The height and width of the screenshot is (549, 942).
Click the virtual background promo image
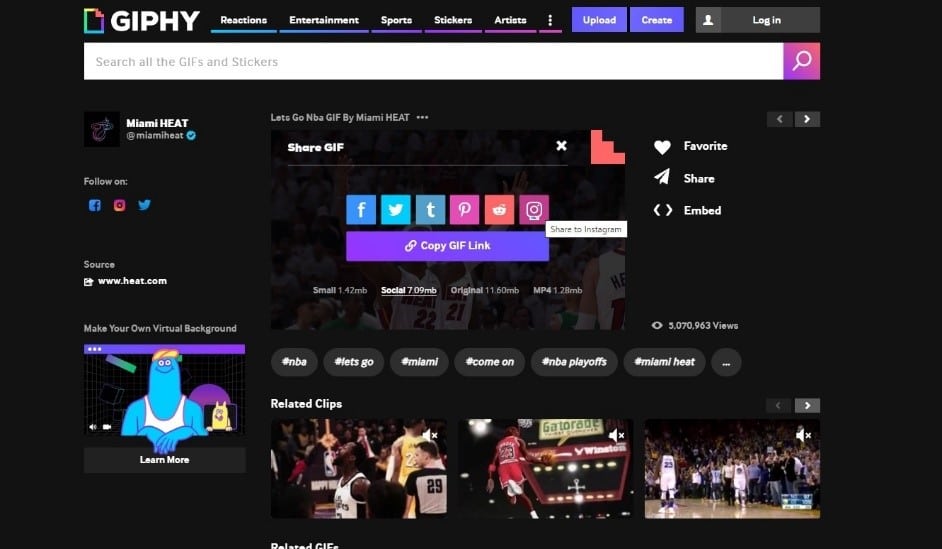tap(165, 390)
